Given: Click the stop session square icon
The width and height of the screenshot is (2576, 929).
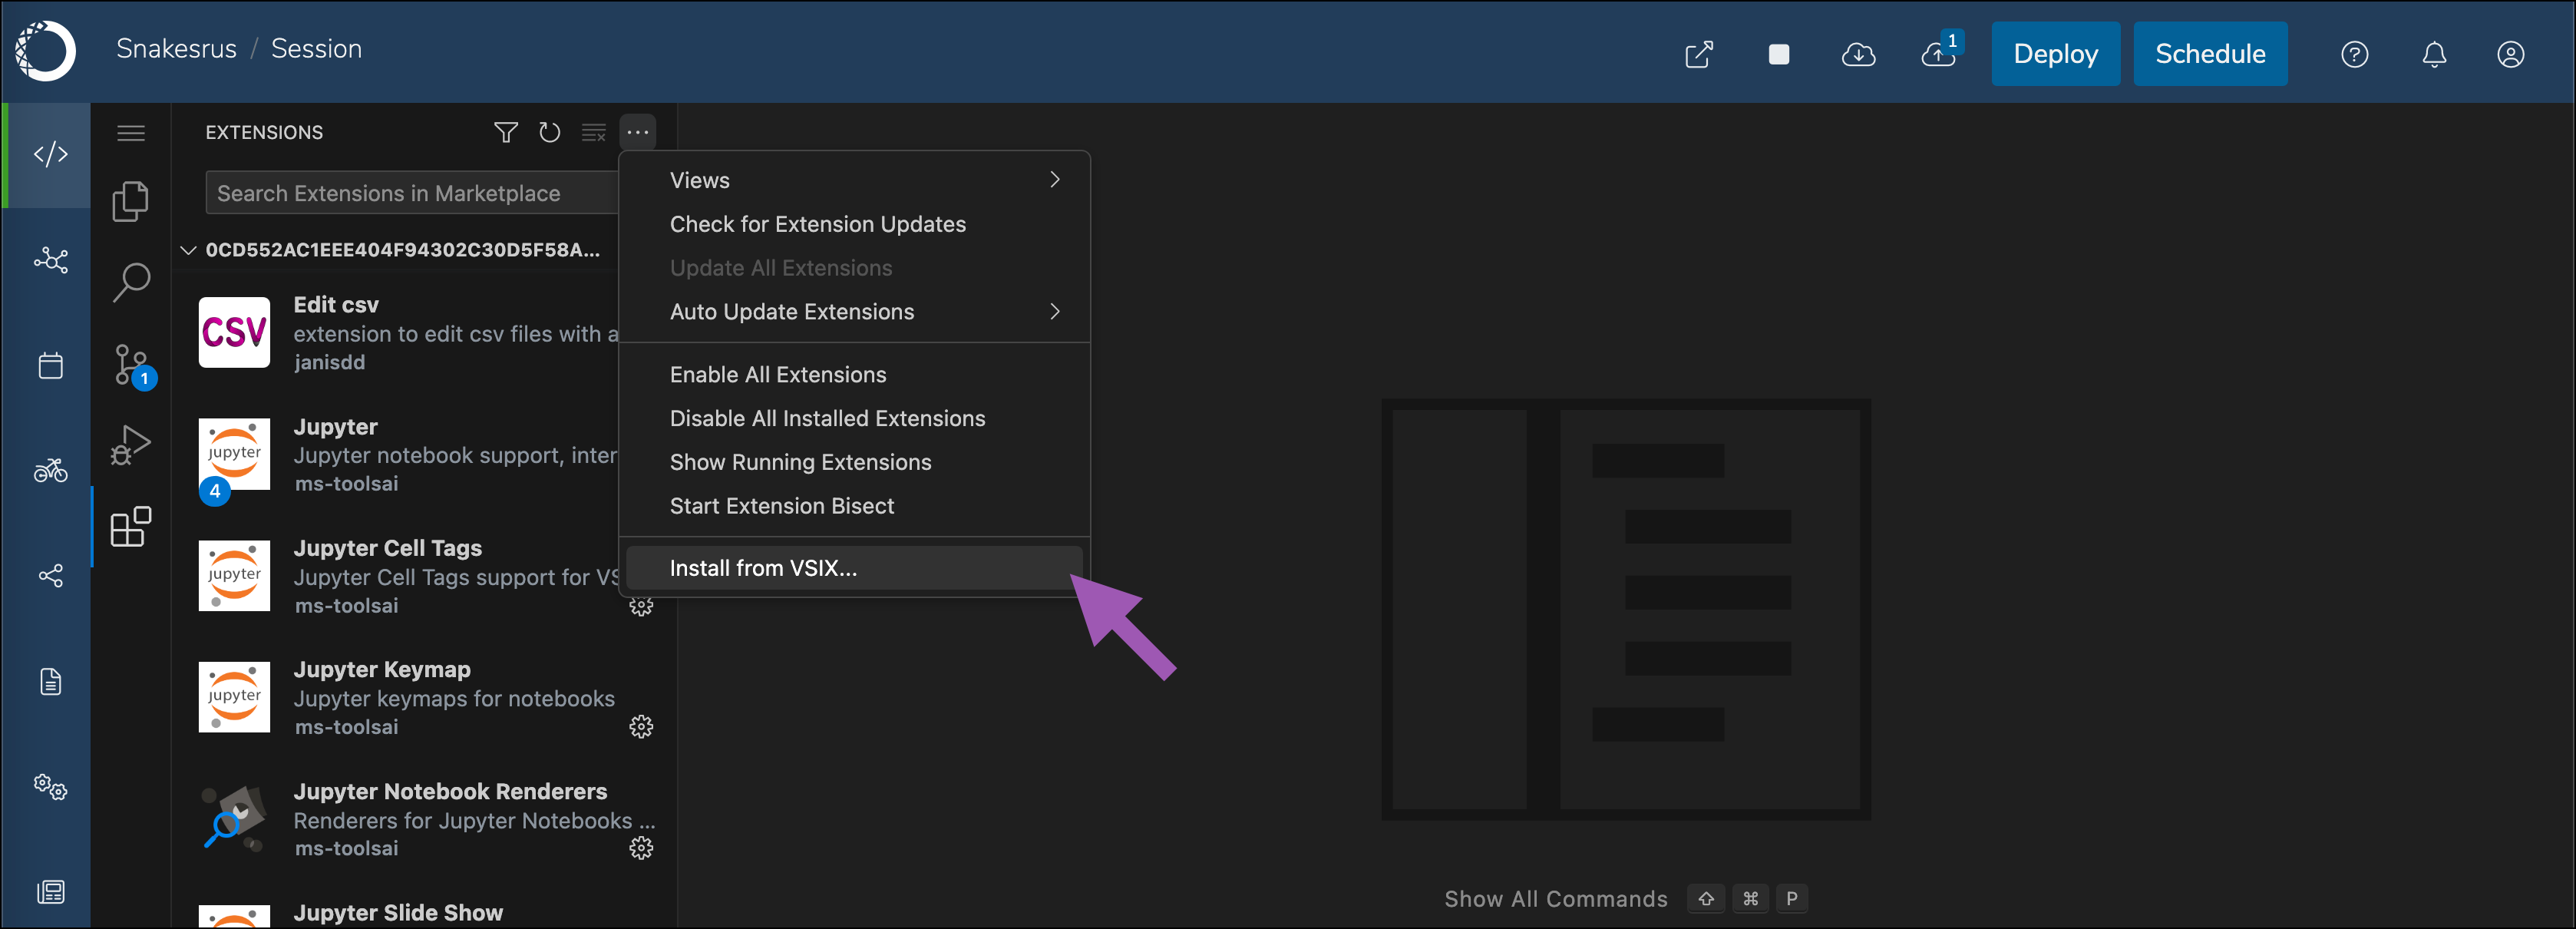Looking at the screenshot, I should [1778, 54].
